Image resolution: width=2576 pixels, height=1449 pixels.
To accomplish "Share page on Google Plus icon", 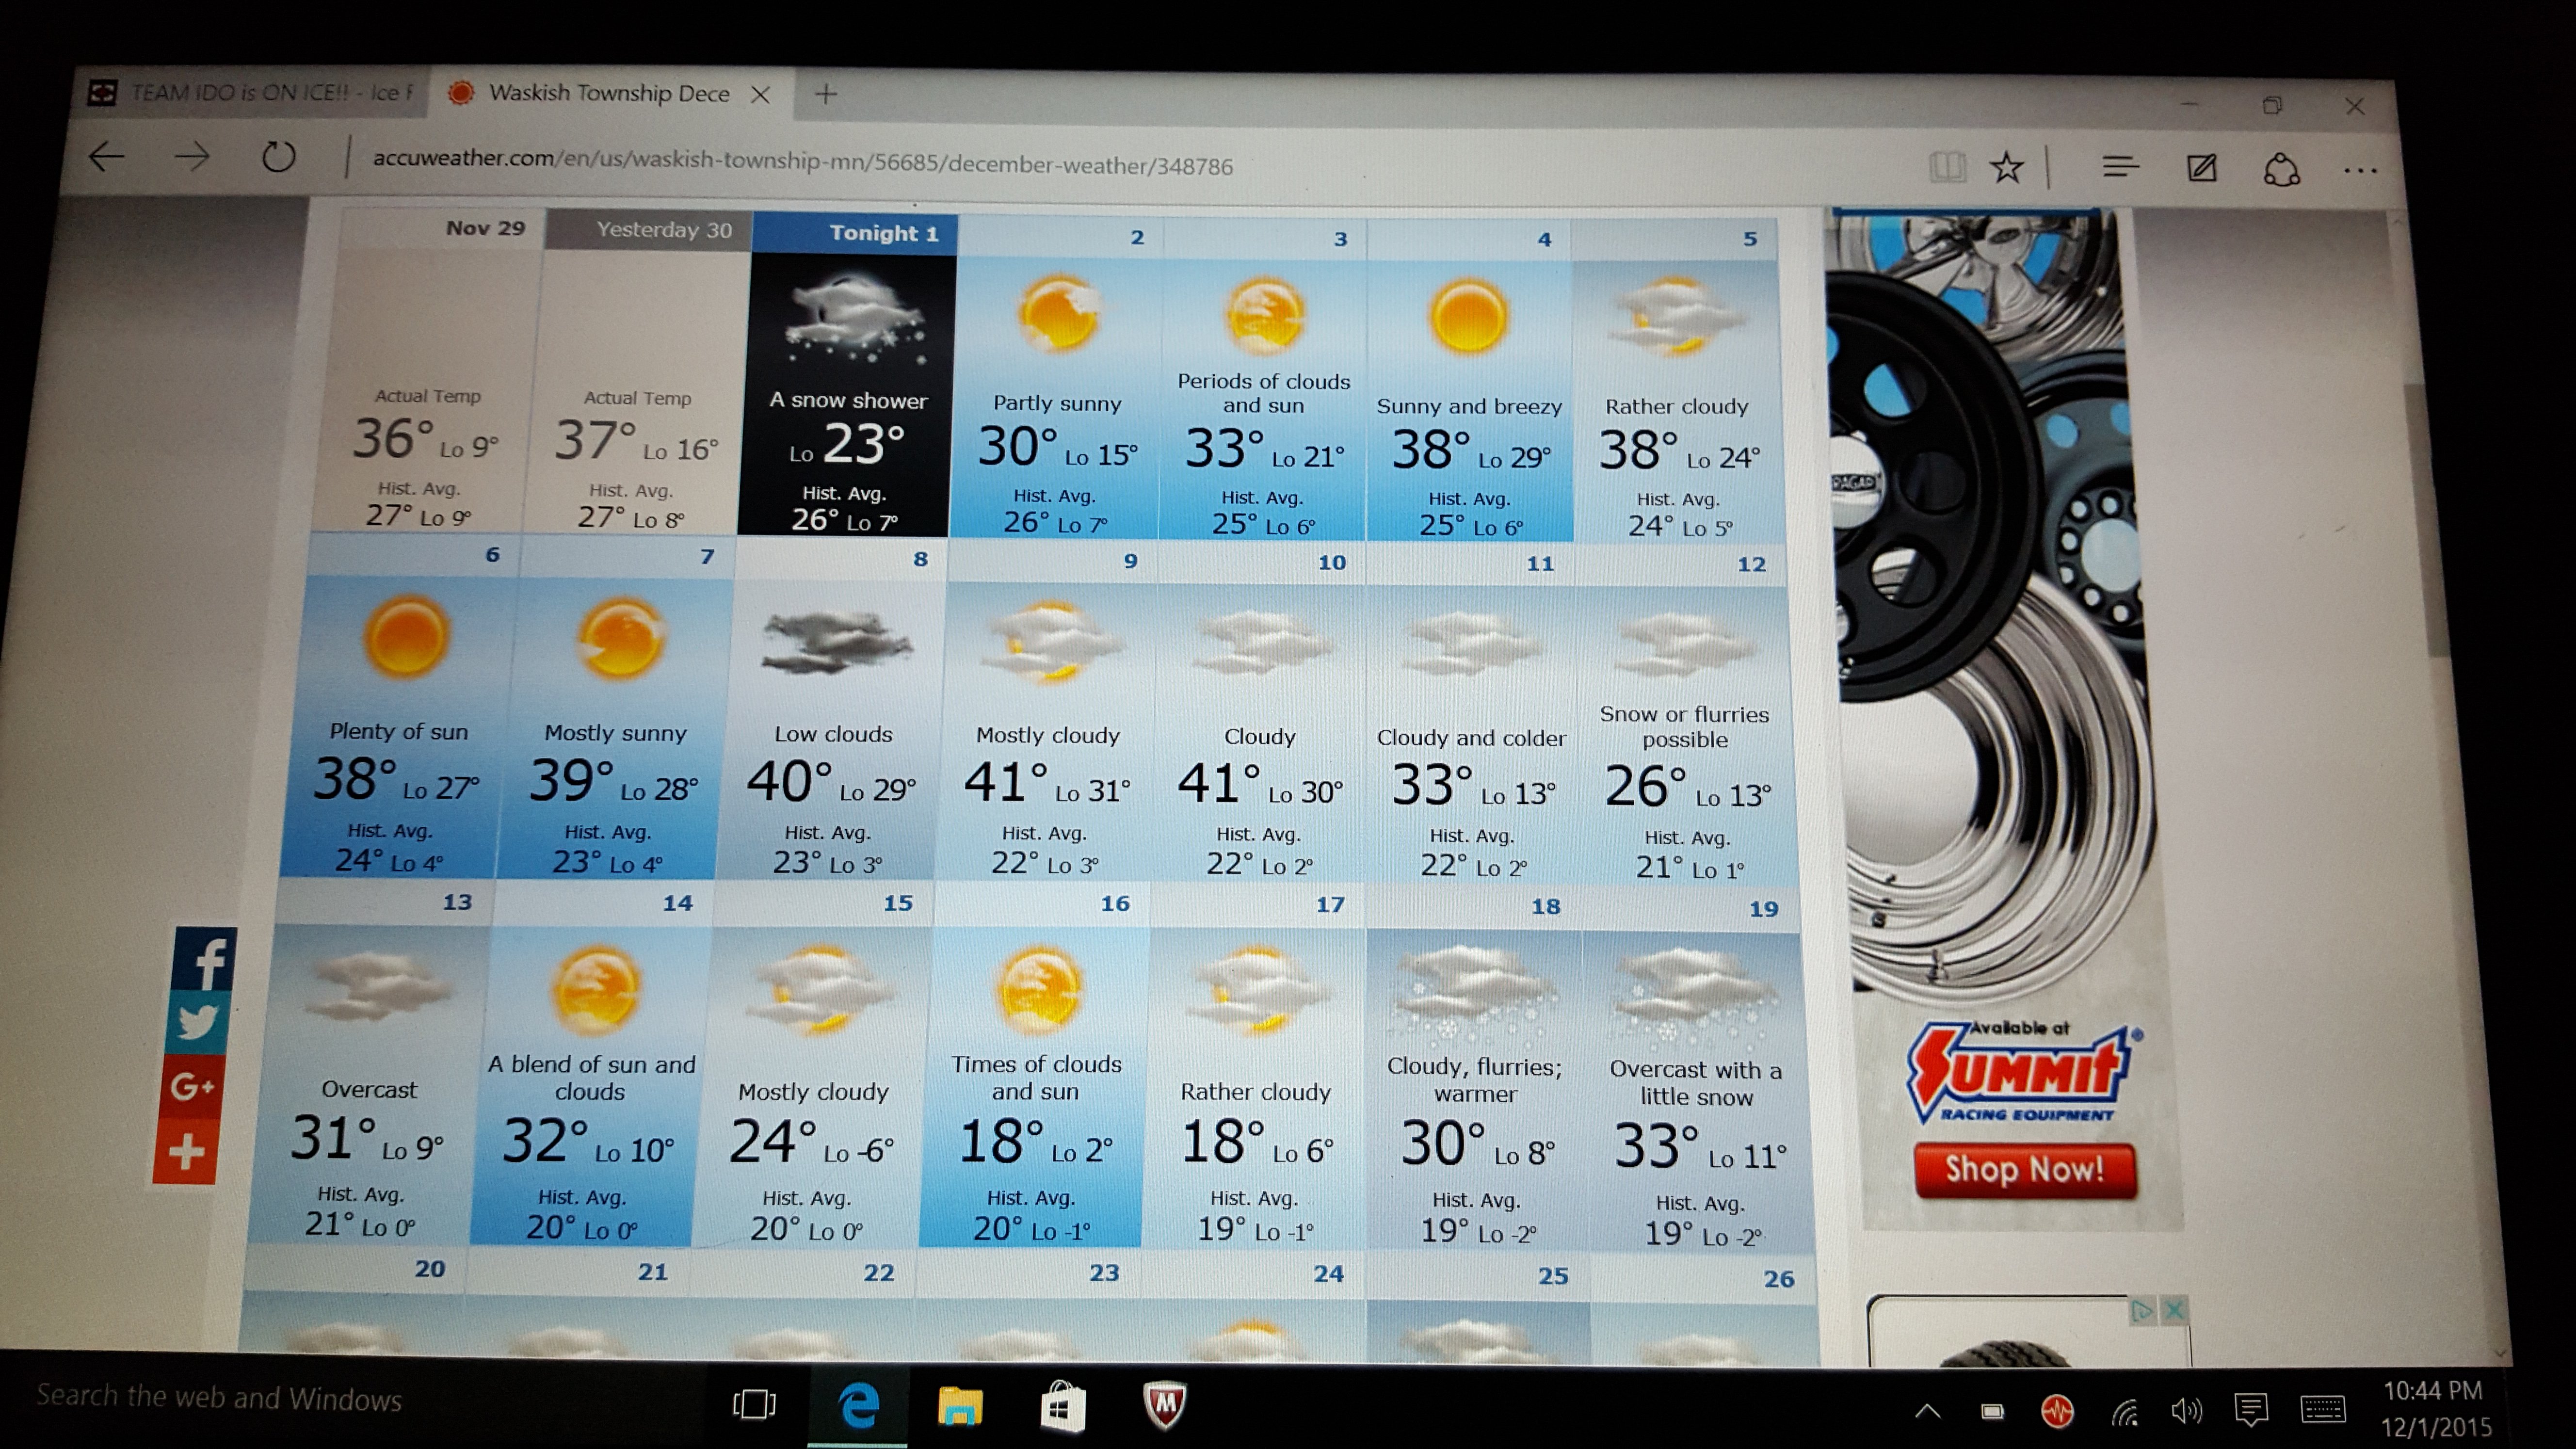I will click(191, 1087).
